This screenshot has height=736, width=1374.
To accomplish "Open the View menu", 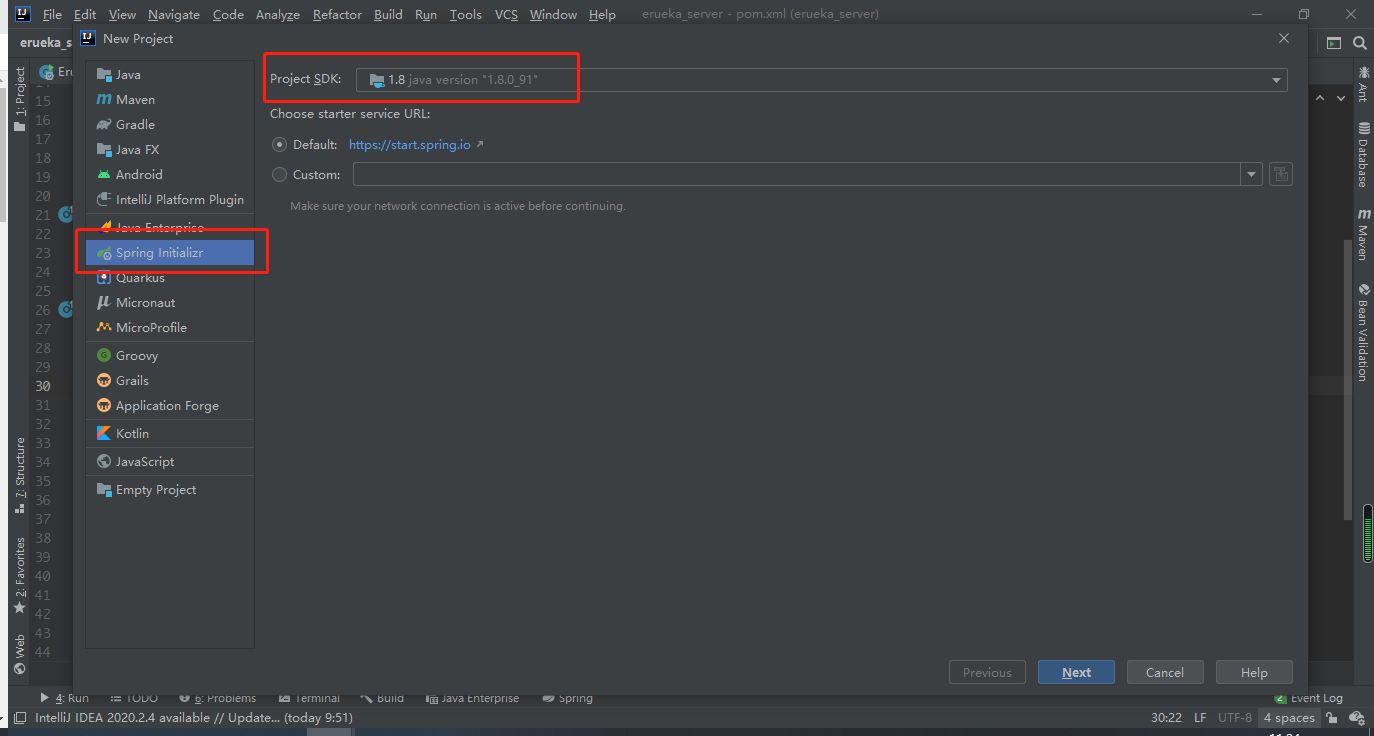I will click(x=122, y=14).
